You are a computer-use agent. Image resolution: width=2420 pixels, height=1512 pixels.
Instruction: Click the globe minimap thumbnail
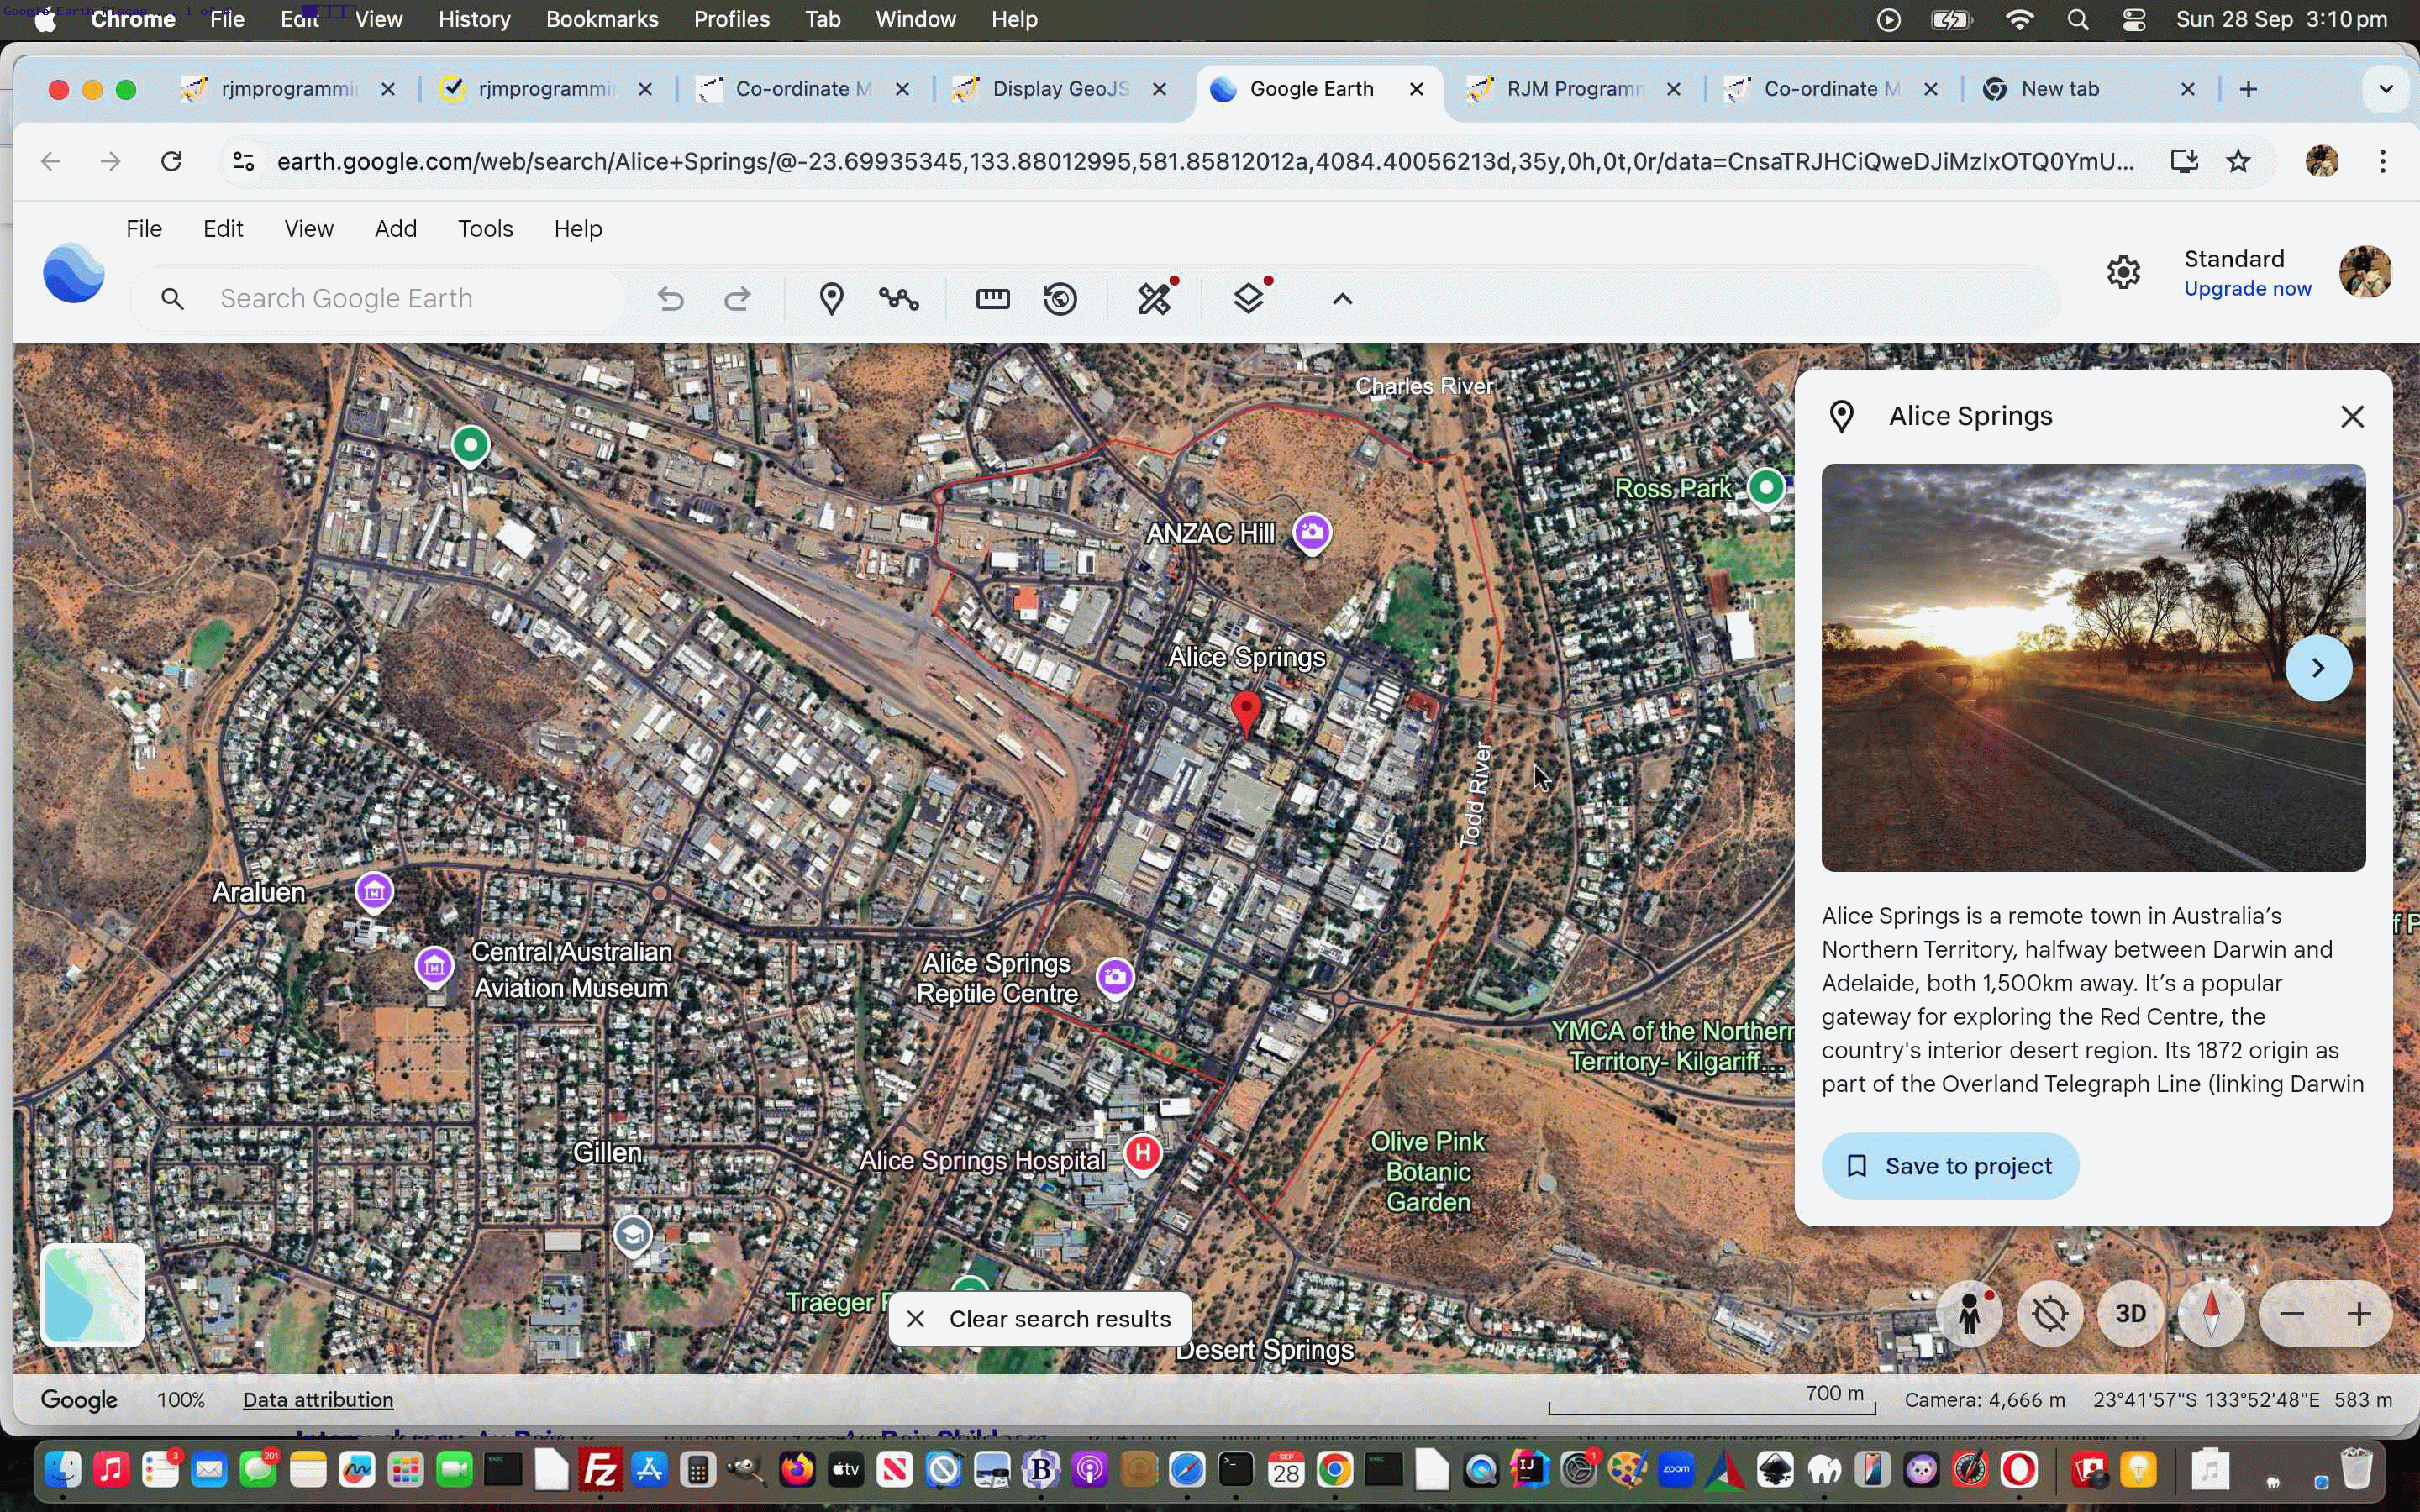click(93, 1295)
